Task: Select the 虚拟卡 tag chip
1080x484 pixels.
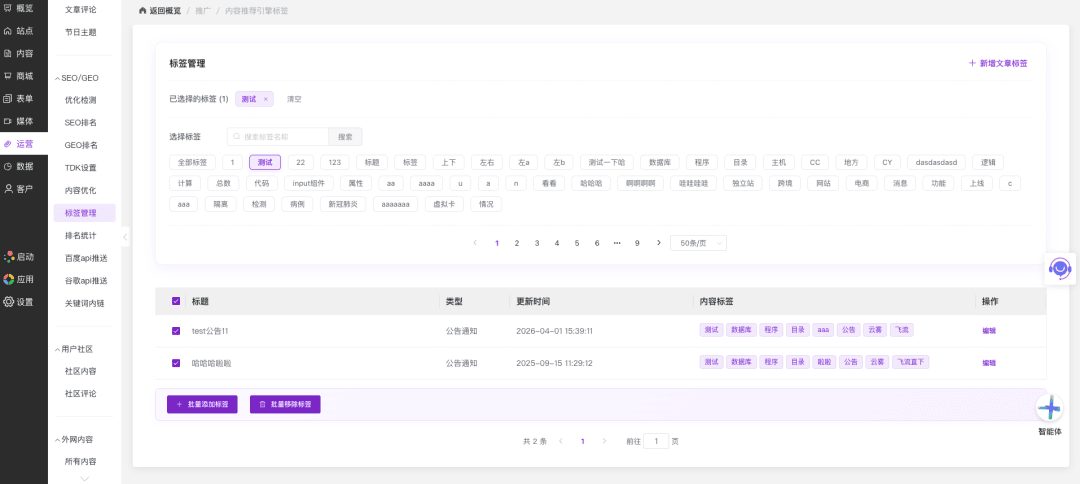Action: point(443,204)
